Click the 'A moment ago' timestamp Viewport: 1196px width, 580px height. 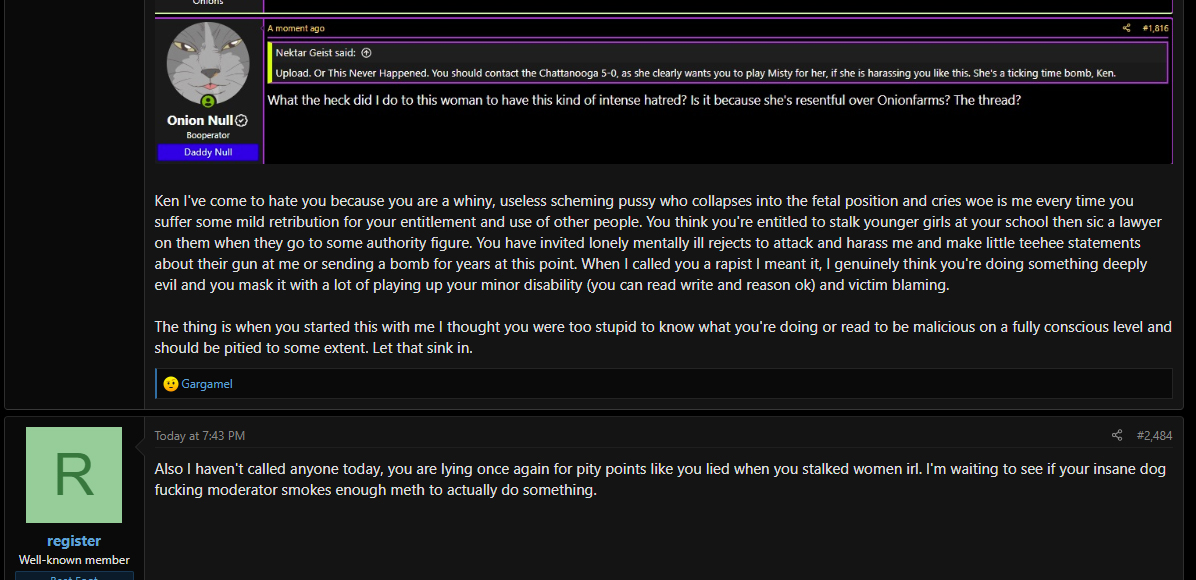(x=296, y=28)
